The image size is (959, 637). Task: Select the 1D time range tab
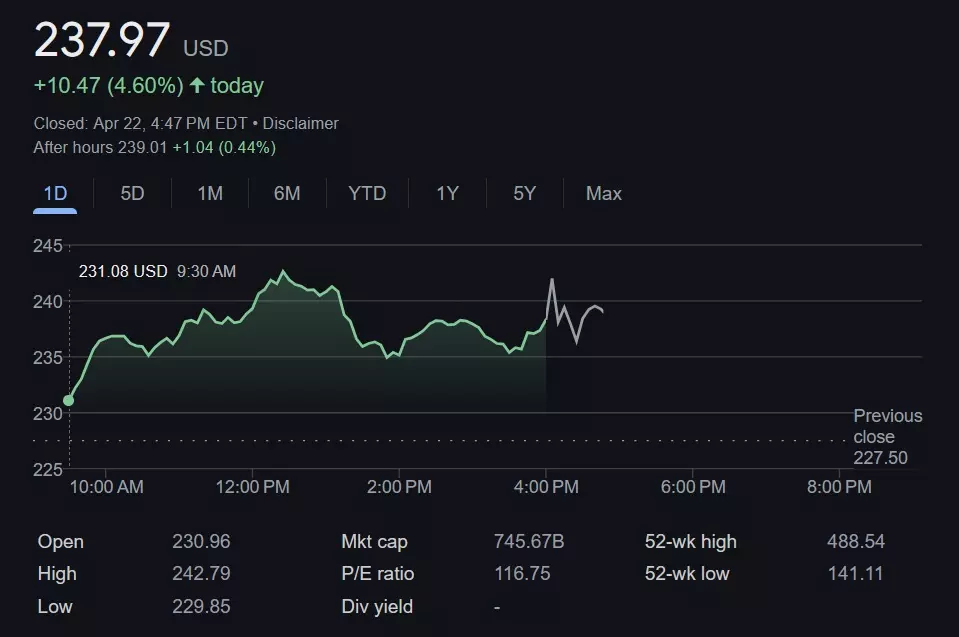pyautogui.click(x=55, y=194)
